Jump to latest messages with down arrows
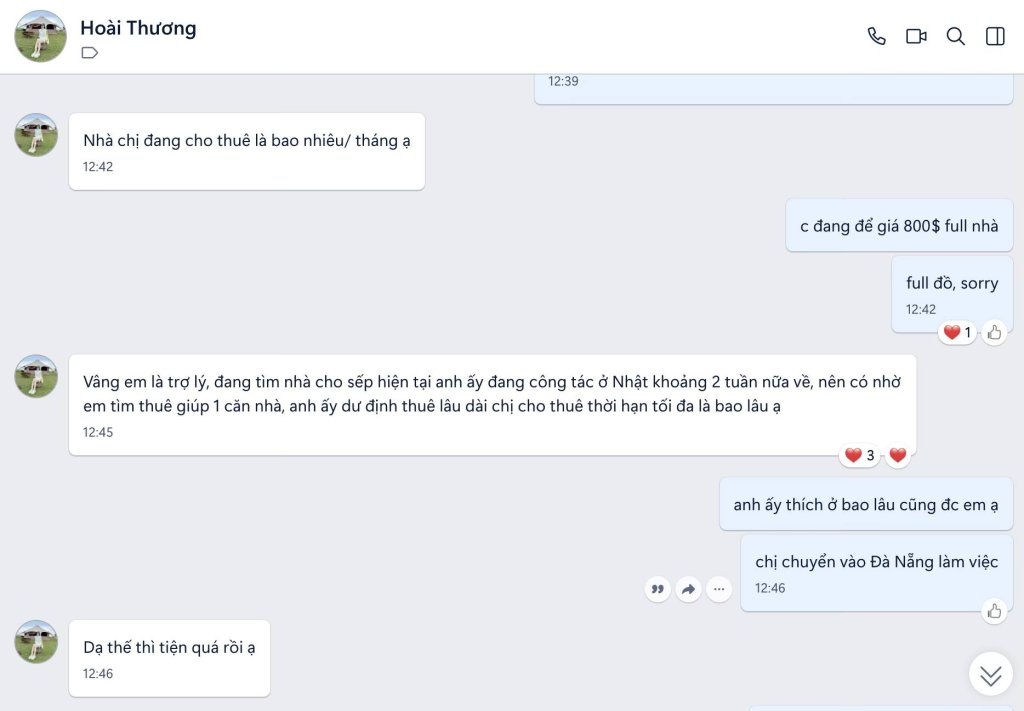 991,674
